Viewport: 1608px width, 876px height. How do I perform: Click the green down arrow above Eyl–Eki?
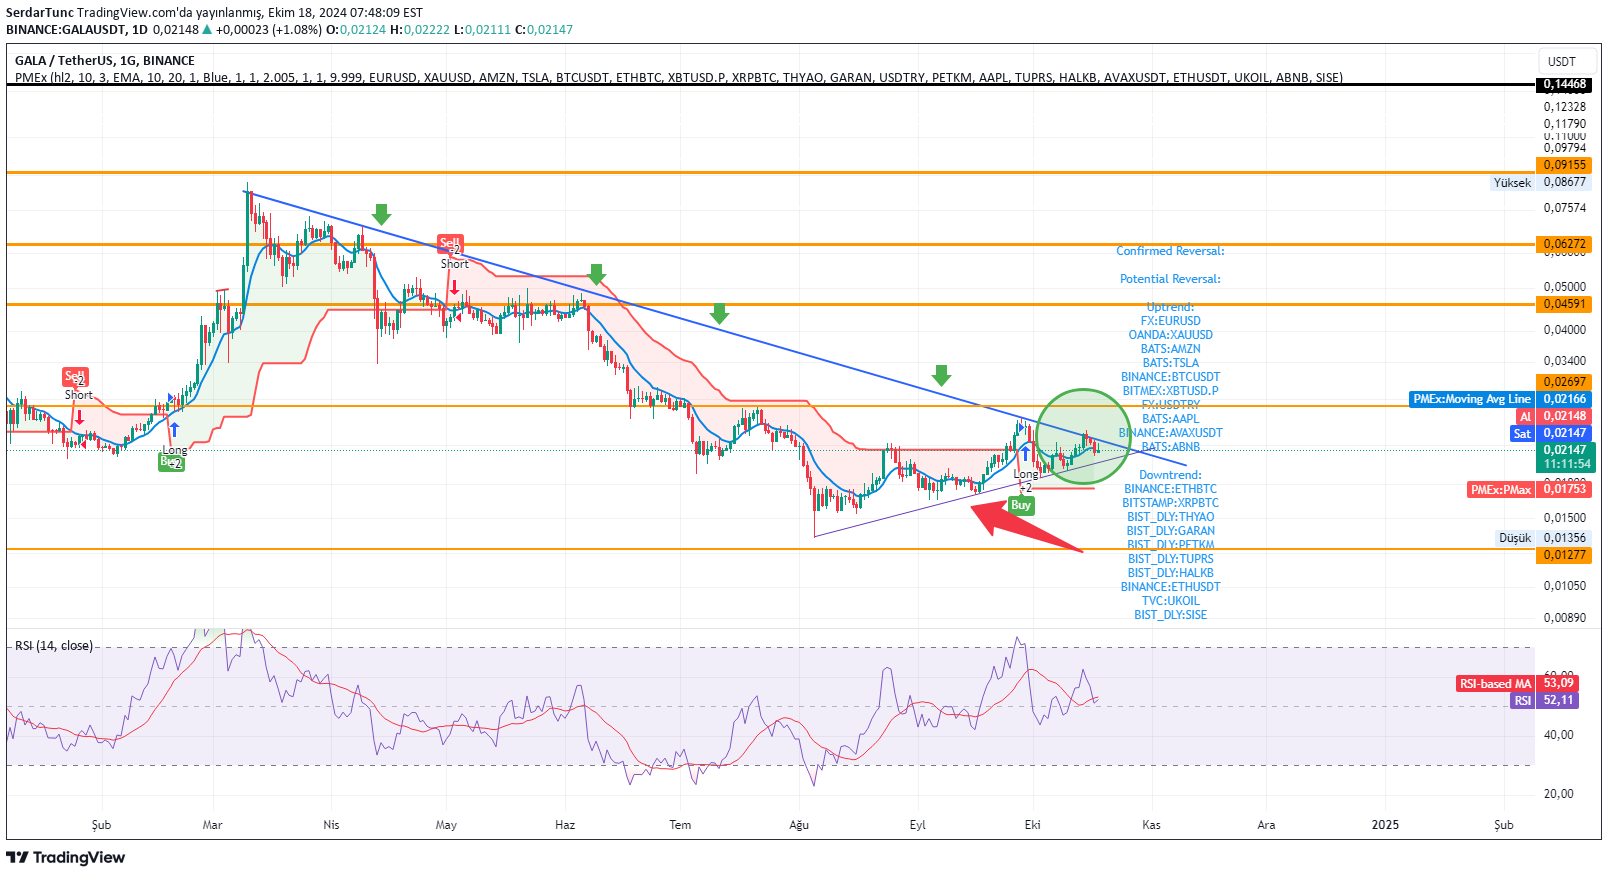(941, 375)
